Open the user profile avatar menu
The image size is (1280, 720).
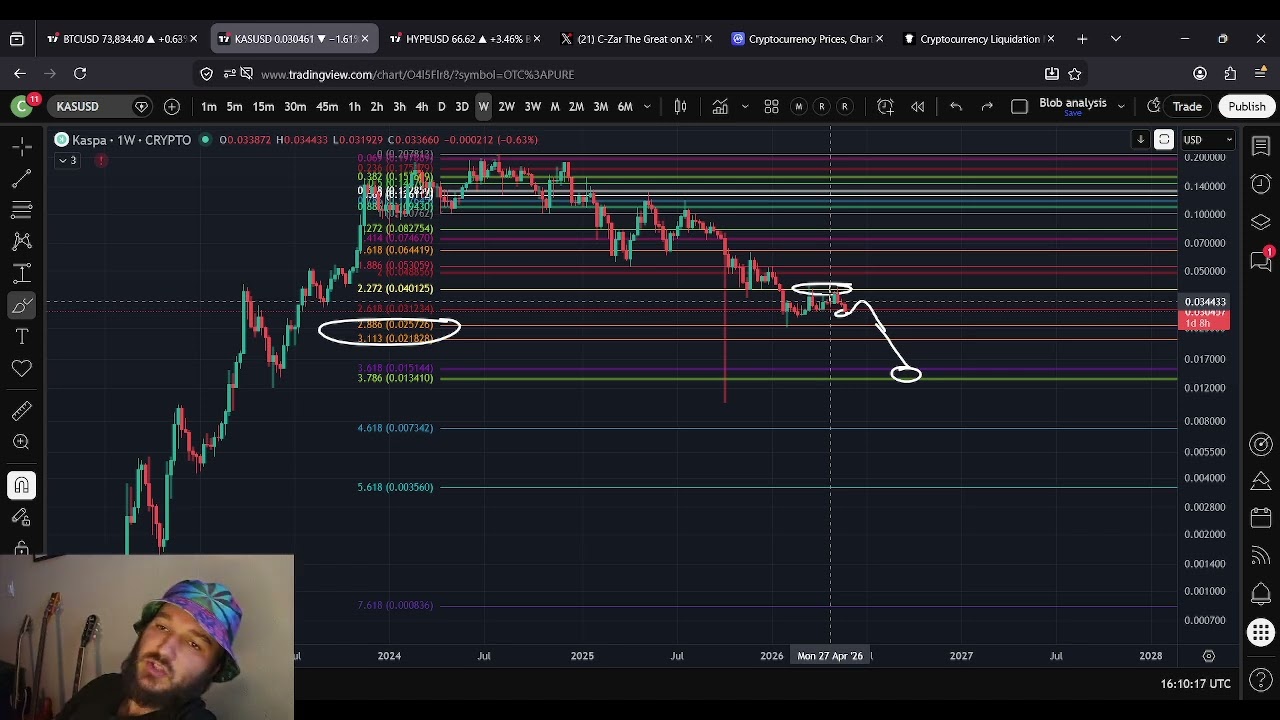pyautogui.click(x=21, y=106)
